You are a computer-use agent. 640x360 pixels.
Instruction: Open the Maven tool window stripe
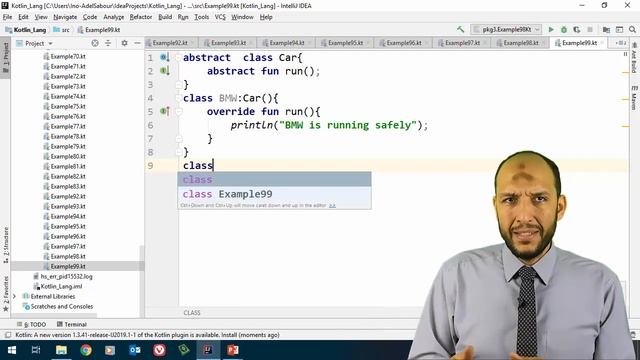[x=634, y=97]
